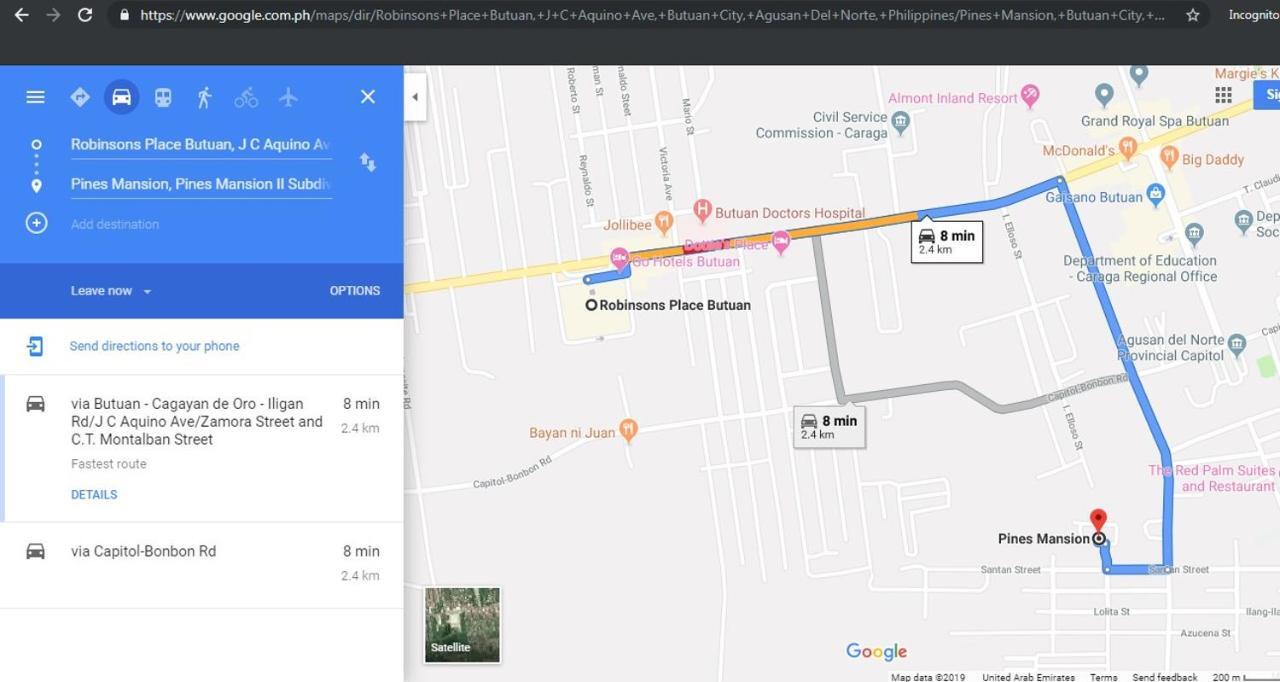This screenshot has width=1280, height=682.
Task: Reverse starting point and destination
Action: [368, 162]
